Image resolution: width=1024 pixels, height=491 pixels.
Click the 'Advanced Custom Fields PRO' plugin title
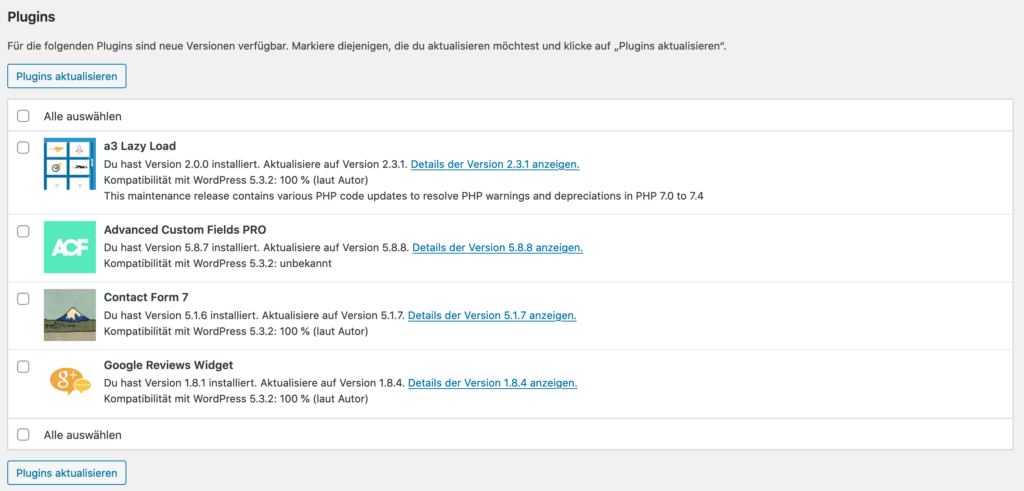[185, 230]
